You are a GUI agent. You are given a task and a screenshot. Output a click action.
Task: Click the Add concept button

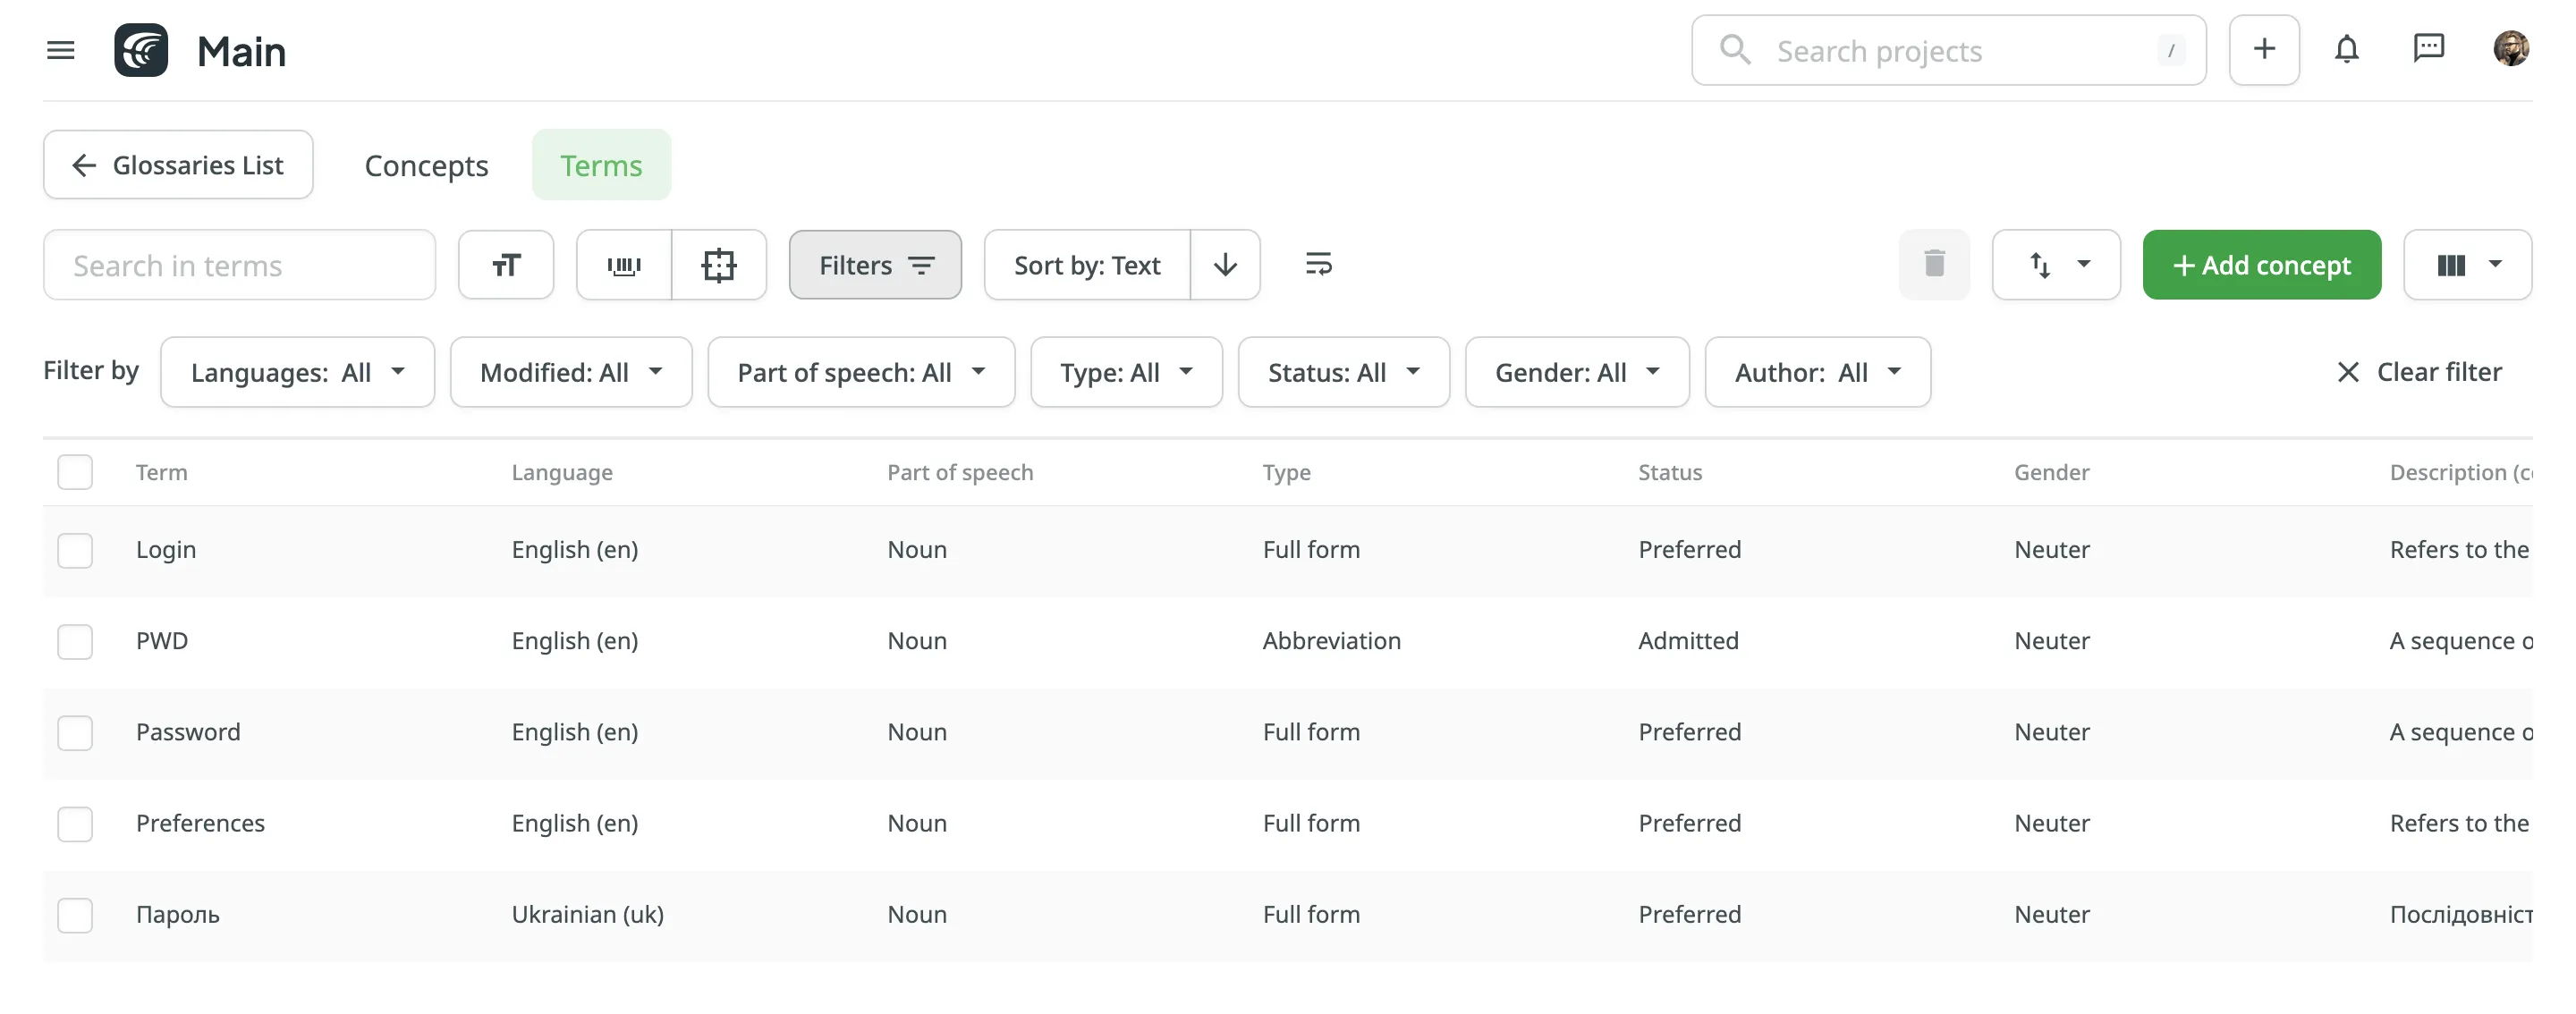[x=2261, y=265]
